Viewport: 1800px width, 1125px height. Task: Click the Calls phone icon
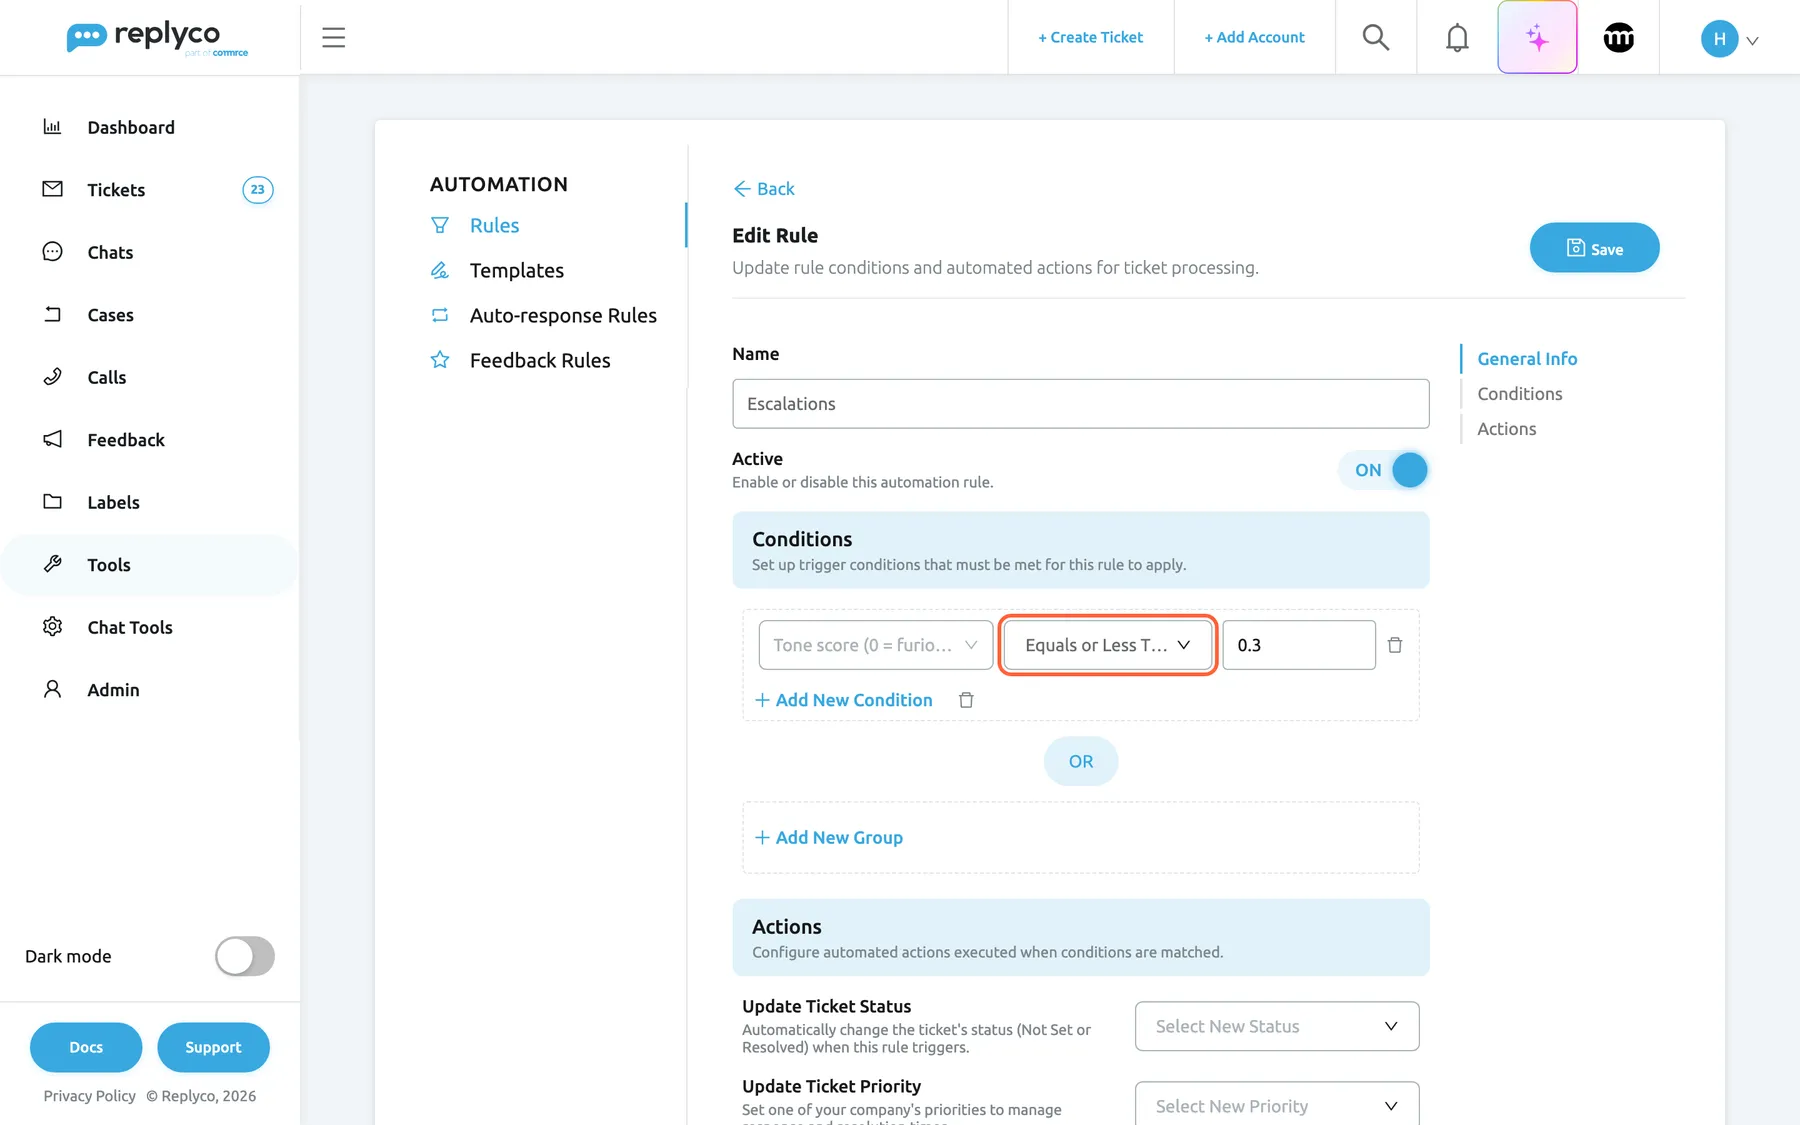tap(52, 377)
